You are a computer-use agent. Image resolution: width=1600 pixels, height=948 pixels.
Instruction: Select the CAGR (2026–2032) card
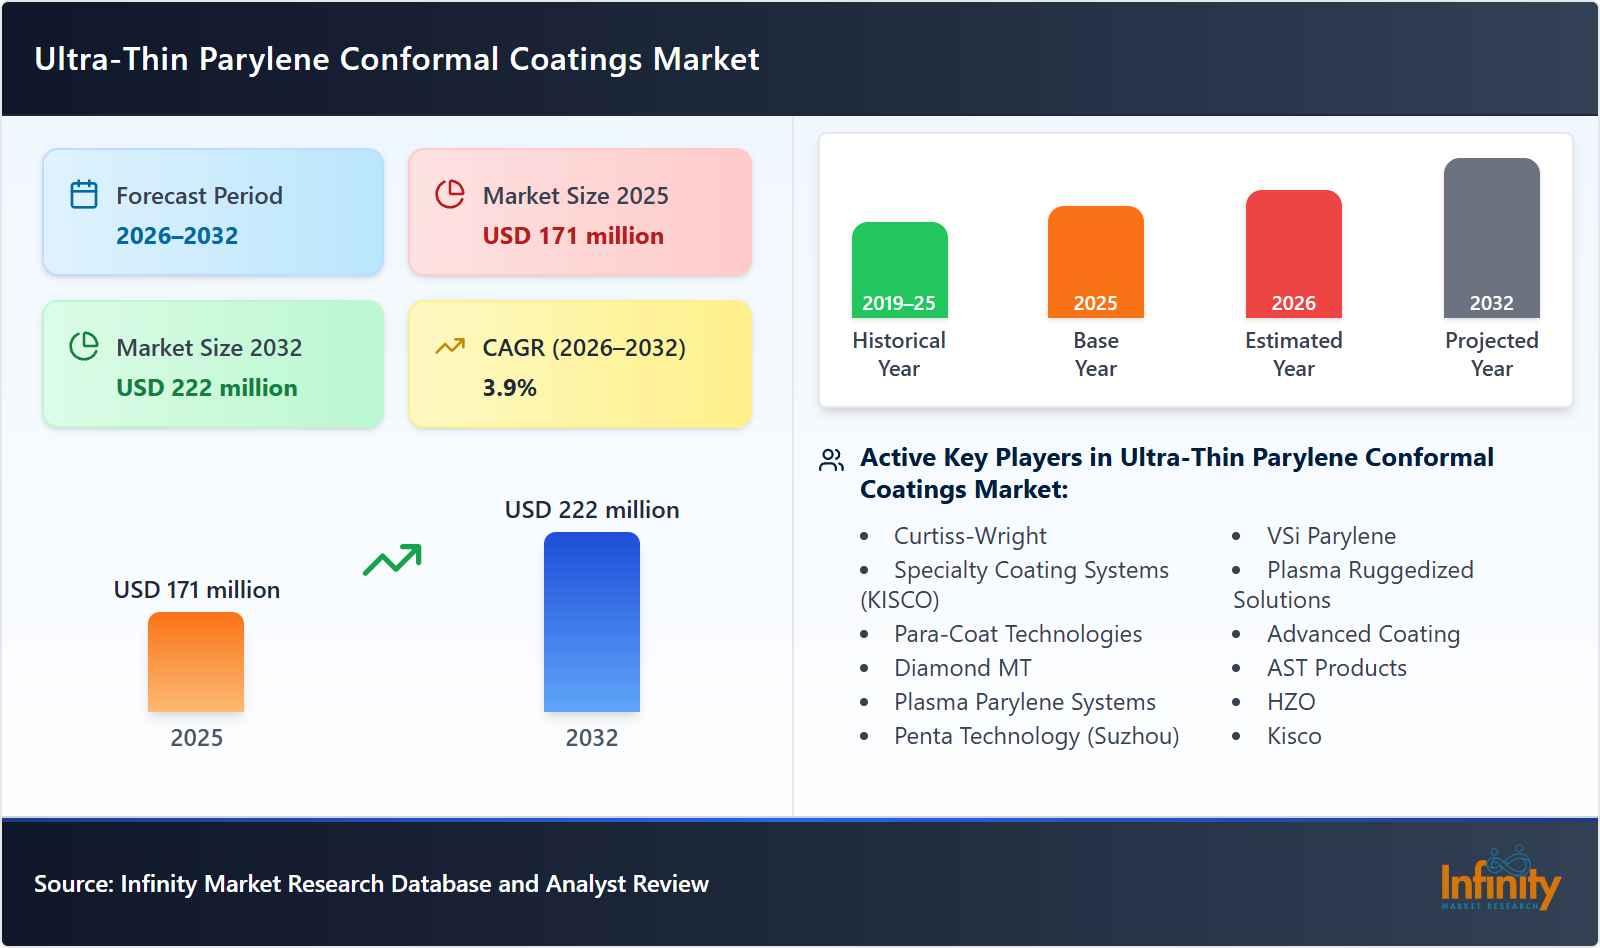click(x=580, y=364)
